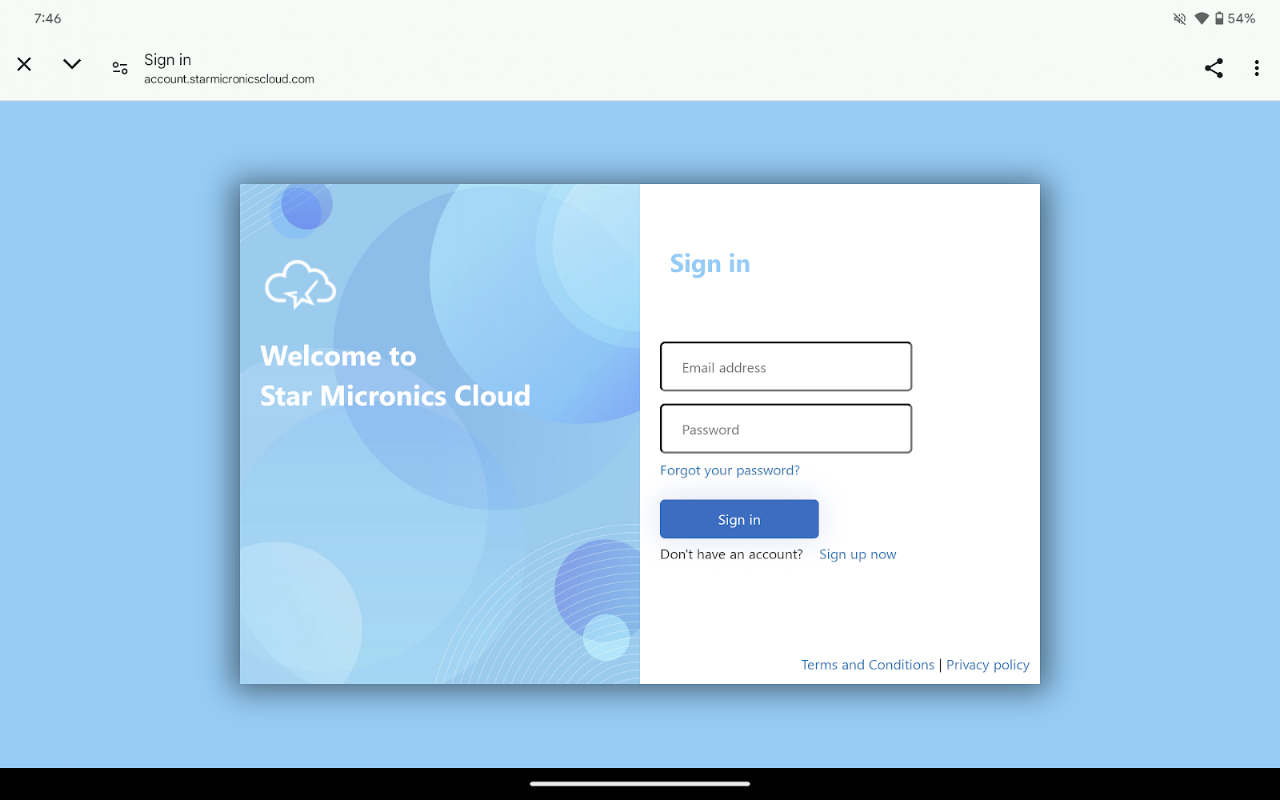1280x800 pixels.
Task: Tap the 7:46 clock in status bar
Action: pos(48,19)
